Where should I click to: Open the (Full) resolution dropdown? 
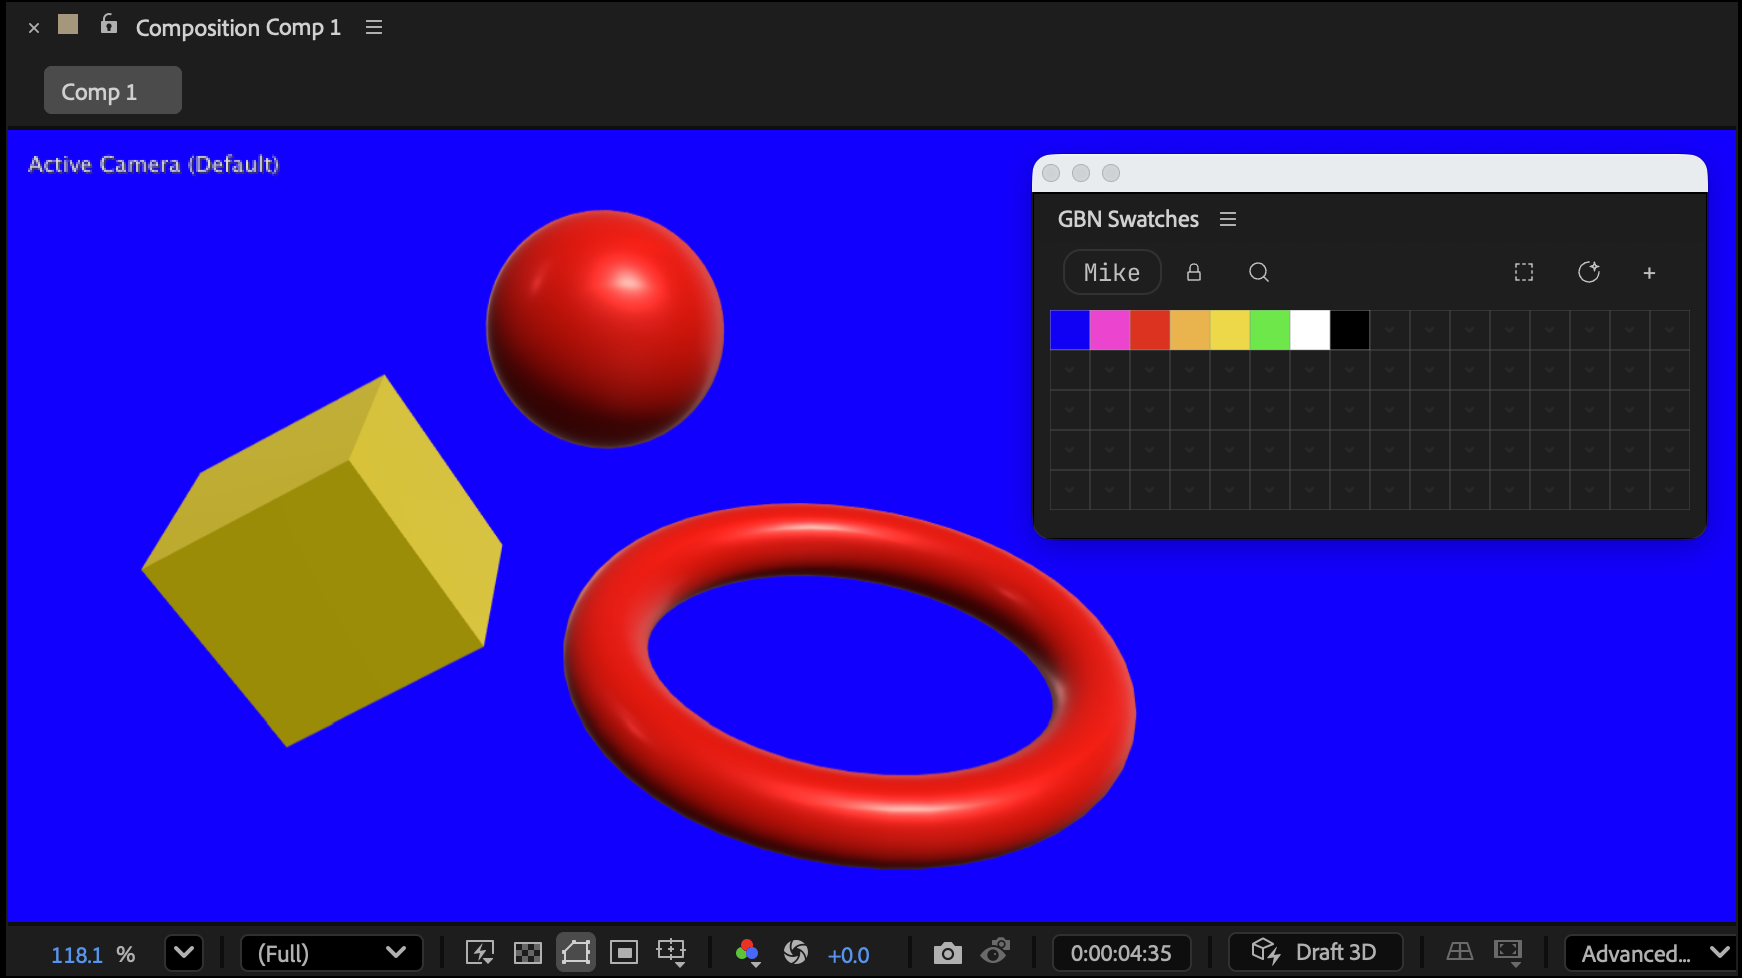pos(332,953)
